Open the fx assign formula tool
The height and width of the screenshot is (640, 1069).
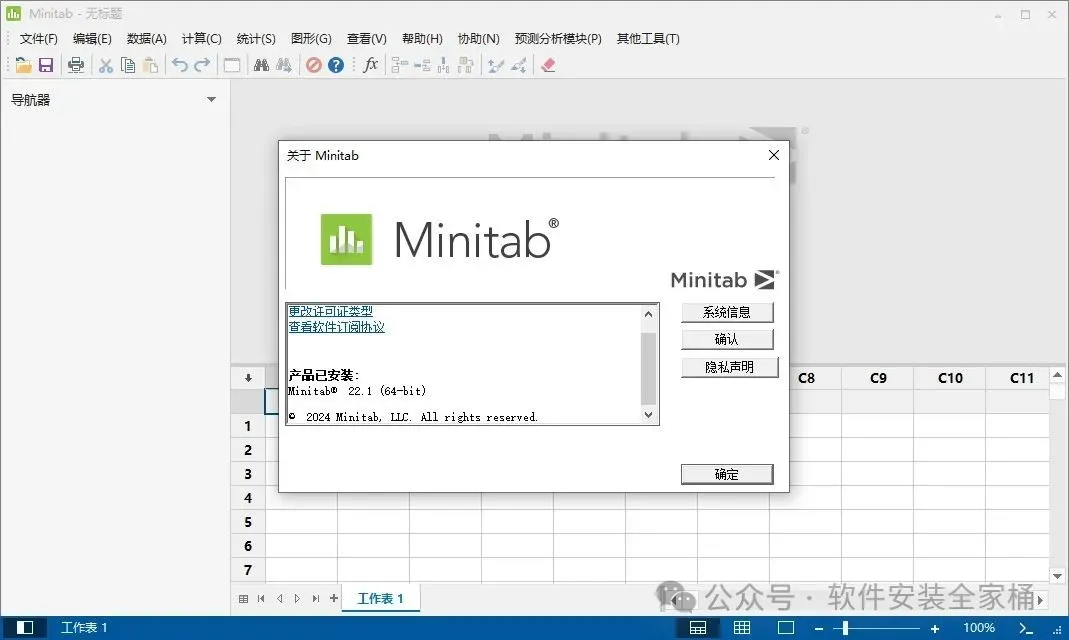370,65
